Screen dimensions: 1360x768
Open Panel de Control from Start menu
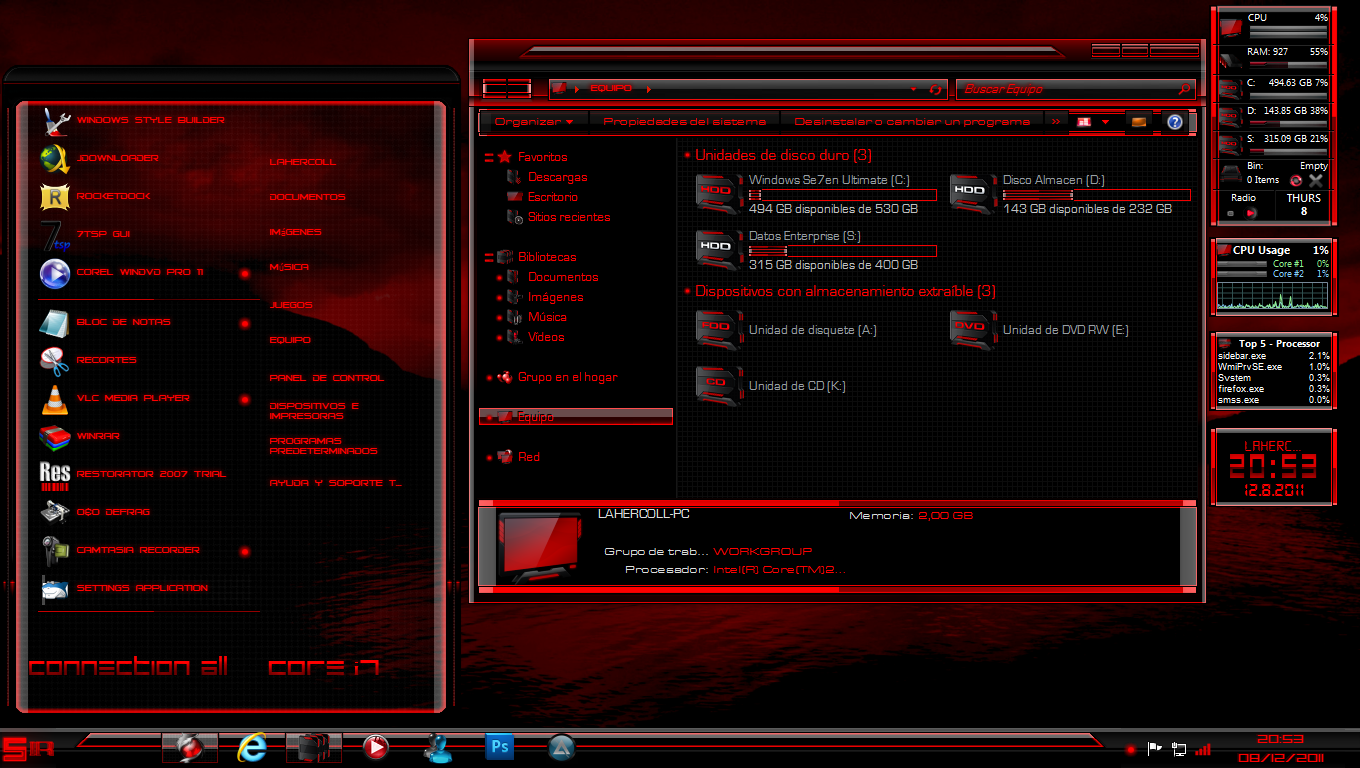click(326, 378)
